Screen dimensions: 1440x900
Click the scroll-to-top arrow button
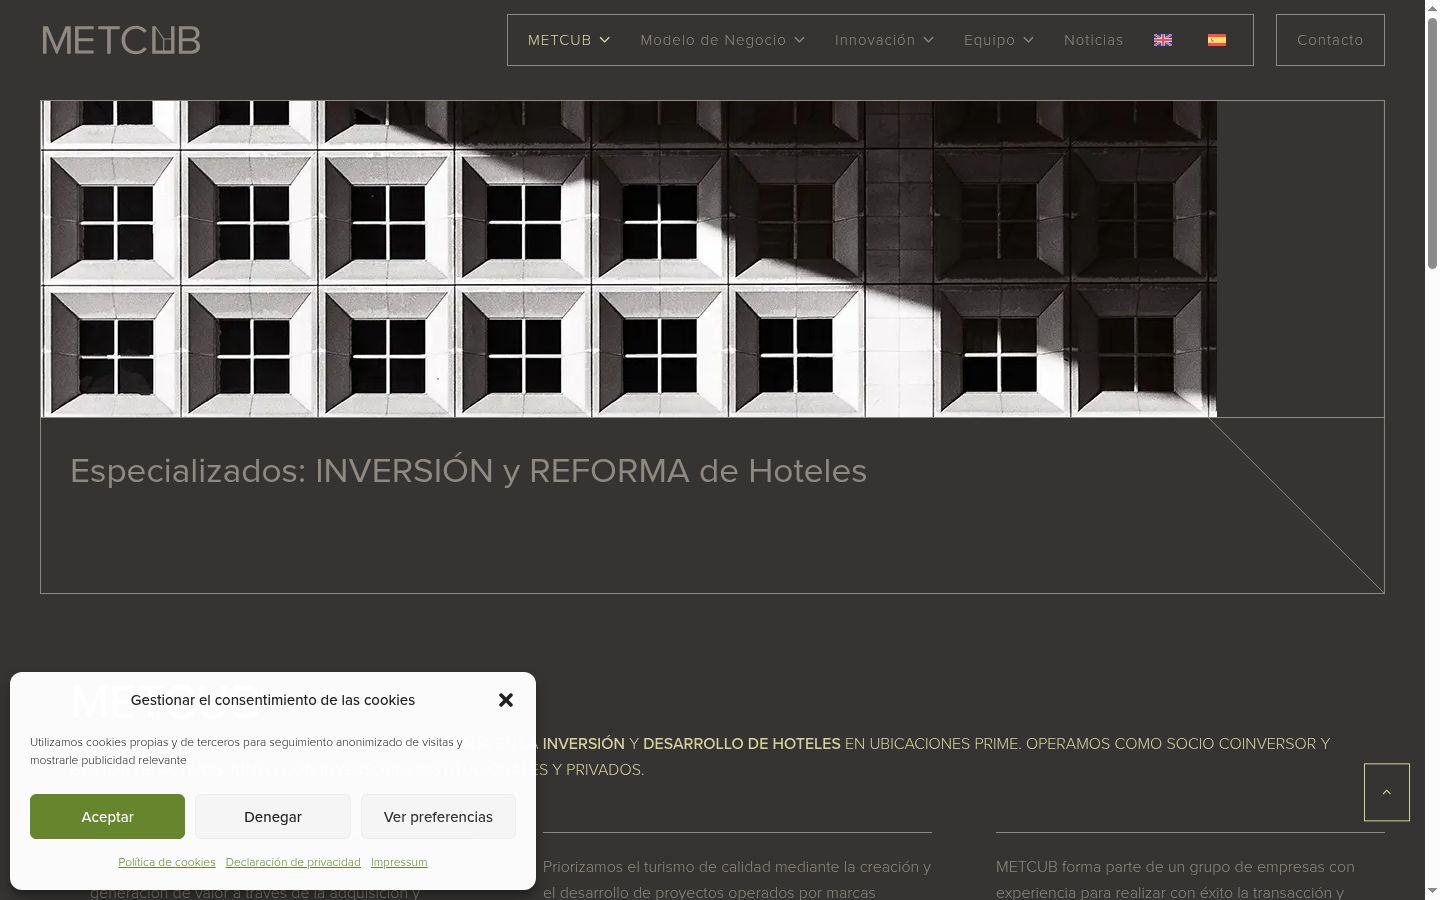click(x=1387, y=792)
